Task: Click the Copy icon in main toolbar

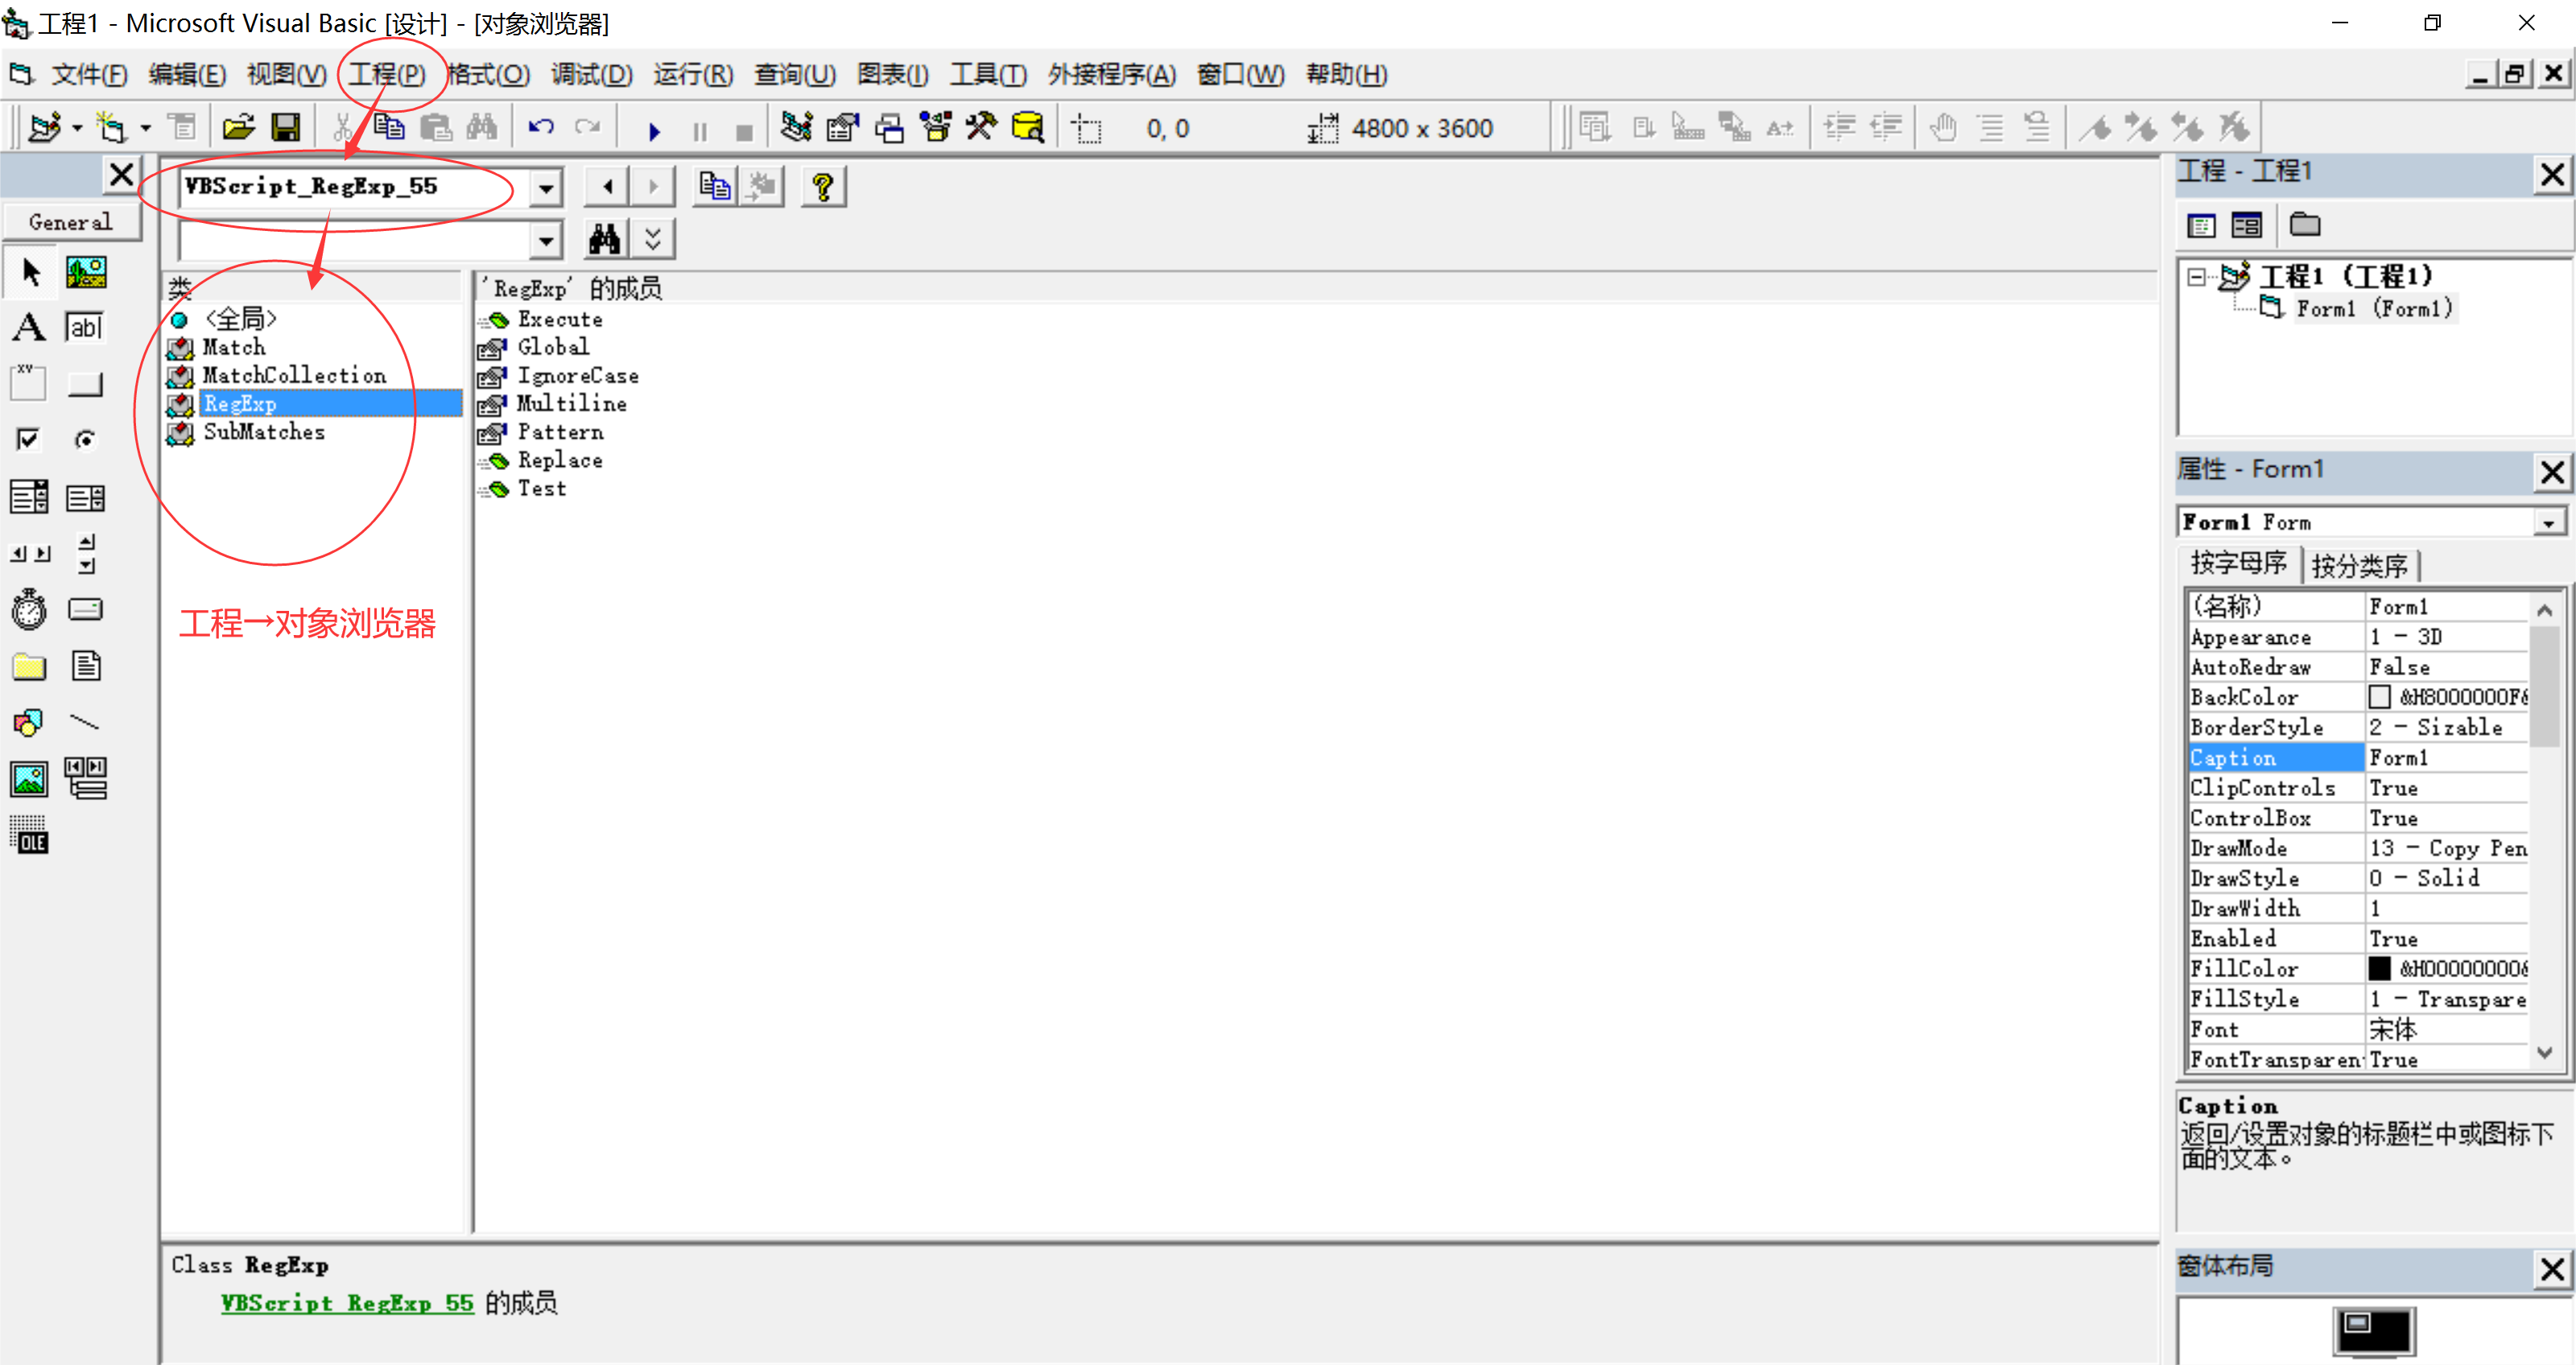Action: click(x=389, y=128)
